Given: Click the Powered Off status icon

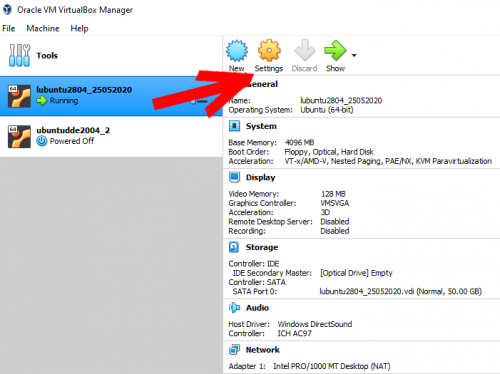Looking at the screenshot, I should tap(42, 141).
